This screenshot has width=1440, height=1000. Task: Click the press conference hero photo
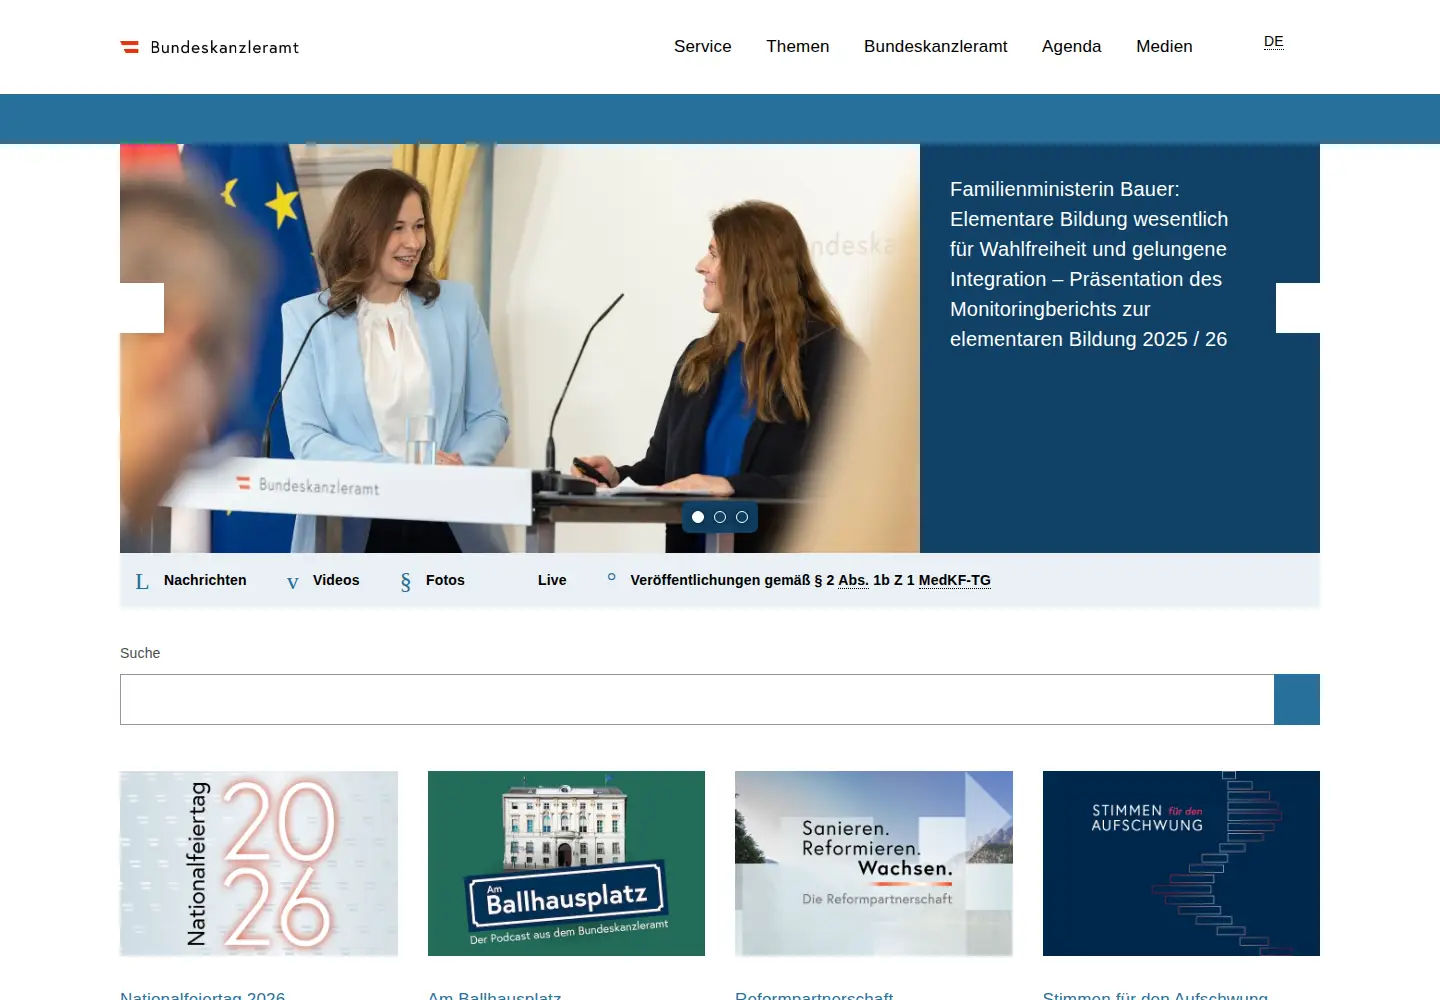[520, 348]
